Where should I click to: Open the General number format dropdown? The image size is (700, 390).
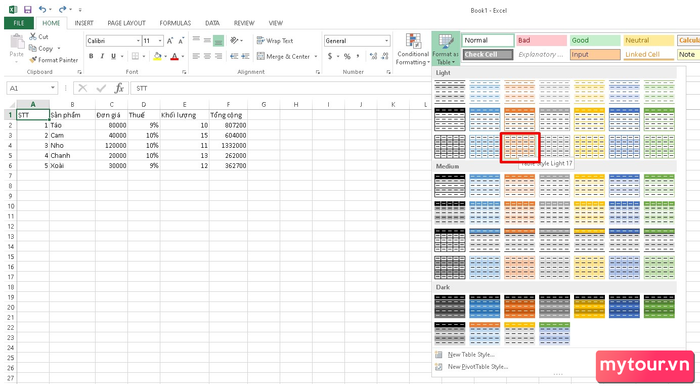click(387, 41)
